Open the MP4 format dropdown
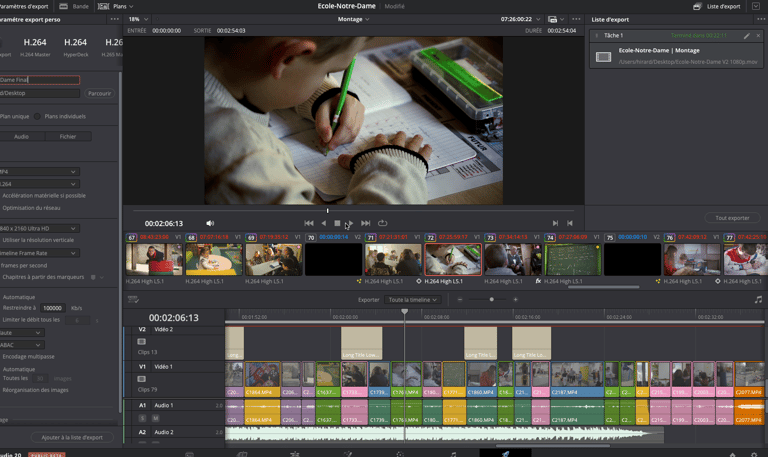768x457 pixels. tap(39, 171)
